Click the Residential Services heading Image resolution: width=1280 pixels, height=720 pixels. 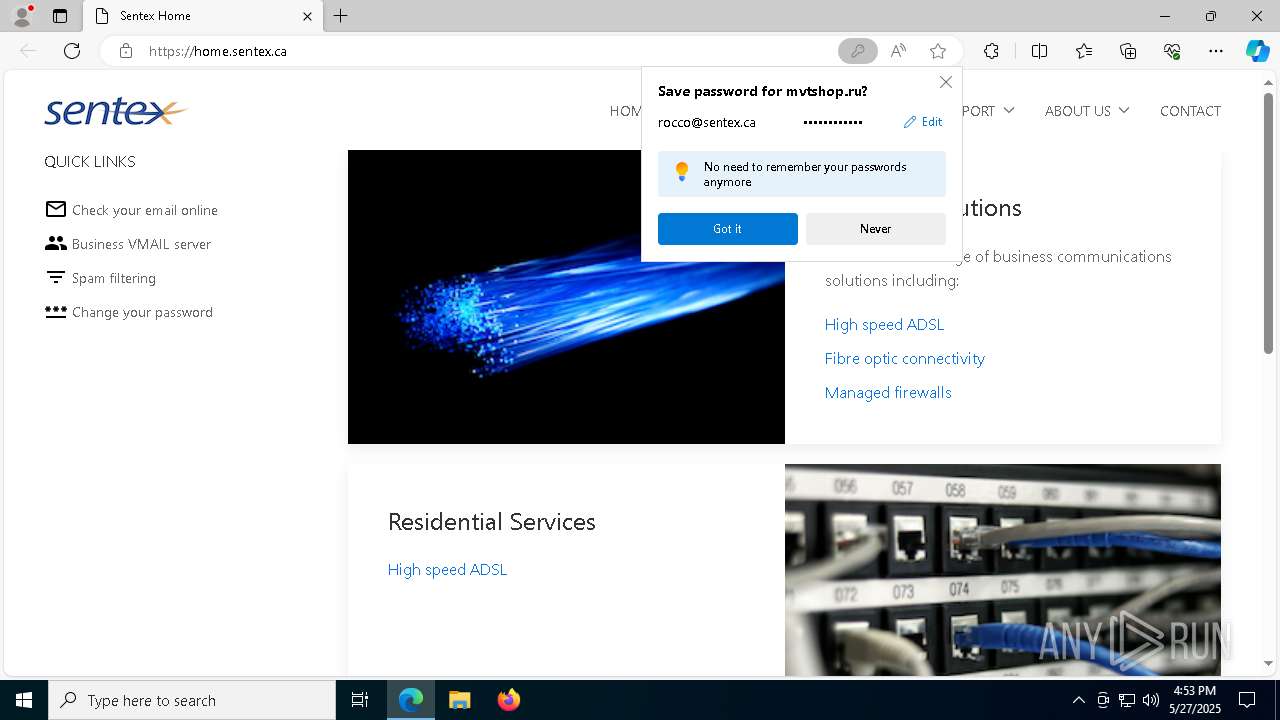click(x=491, y=521)
